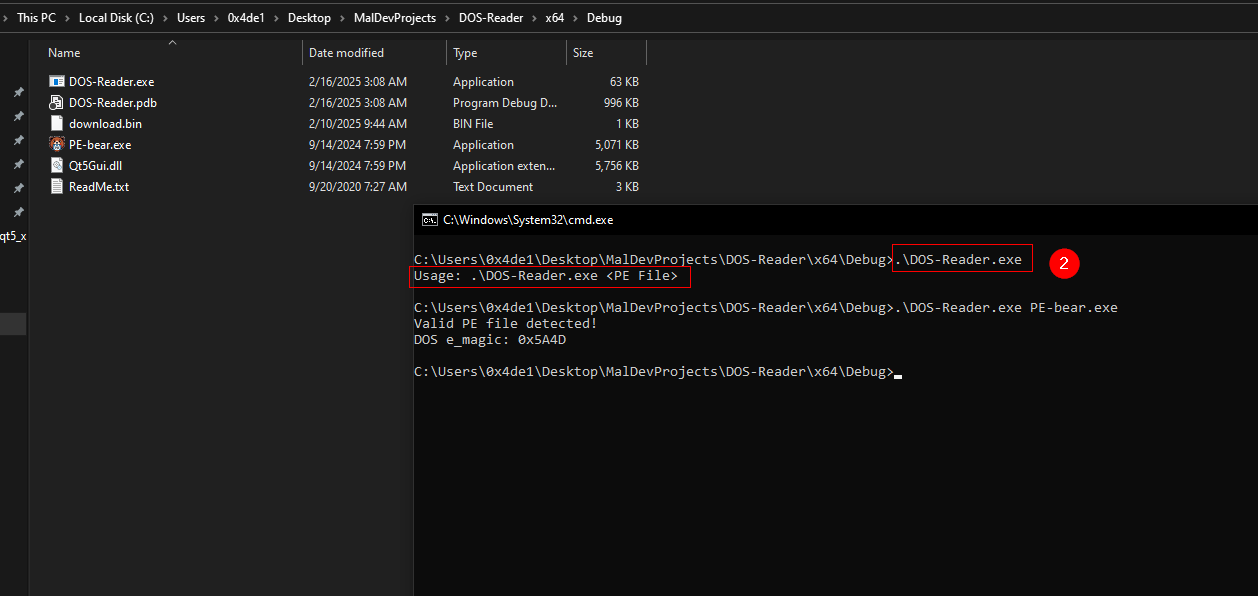Click the qt5_x item in navigation pane

[13, 237]
